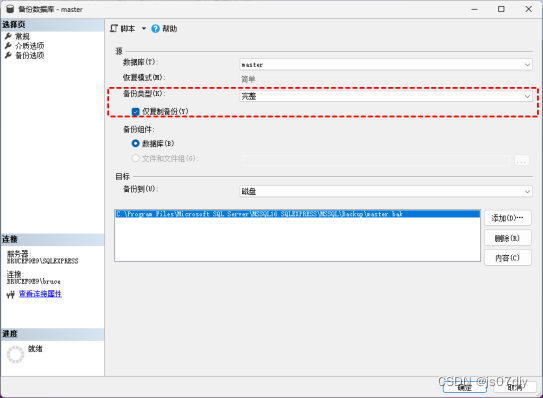Click the ellipsis browse button for filegroups
Viewport: 543px width, 398px height.
[522, 160]
